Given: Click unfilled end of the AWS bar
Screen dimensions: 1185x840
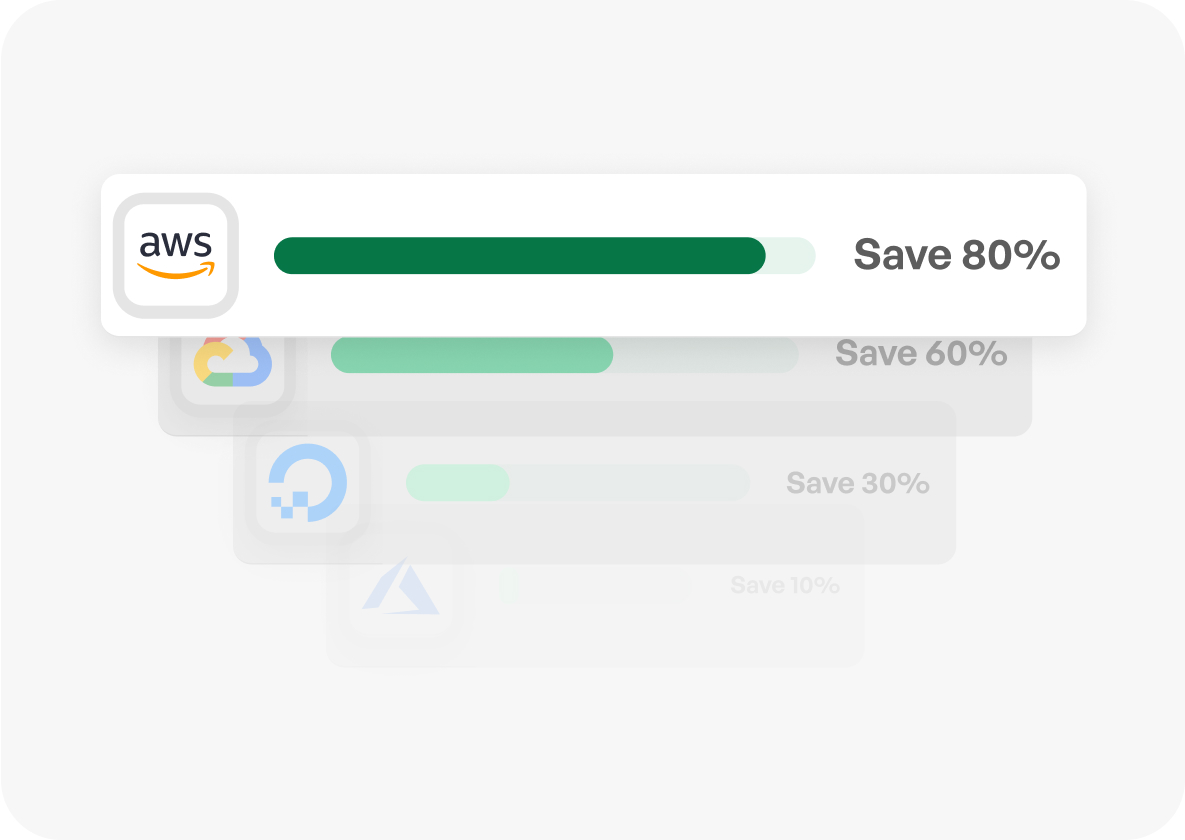Looking at the screenshot, I should [790, 256].
